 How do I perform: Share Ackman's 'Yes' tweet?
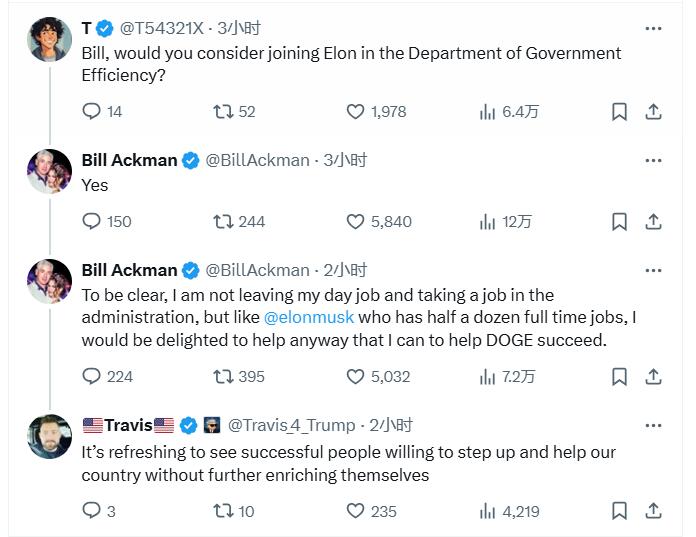point(653,221)
